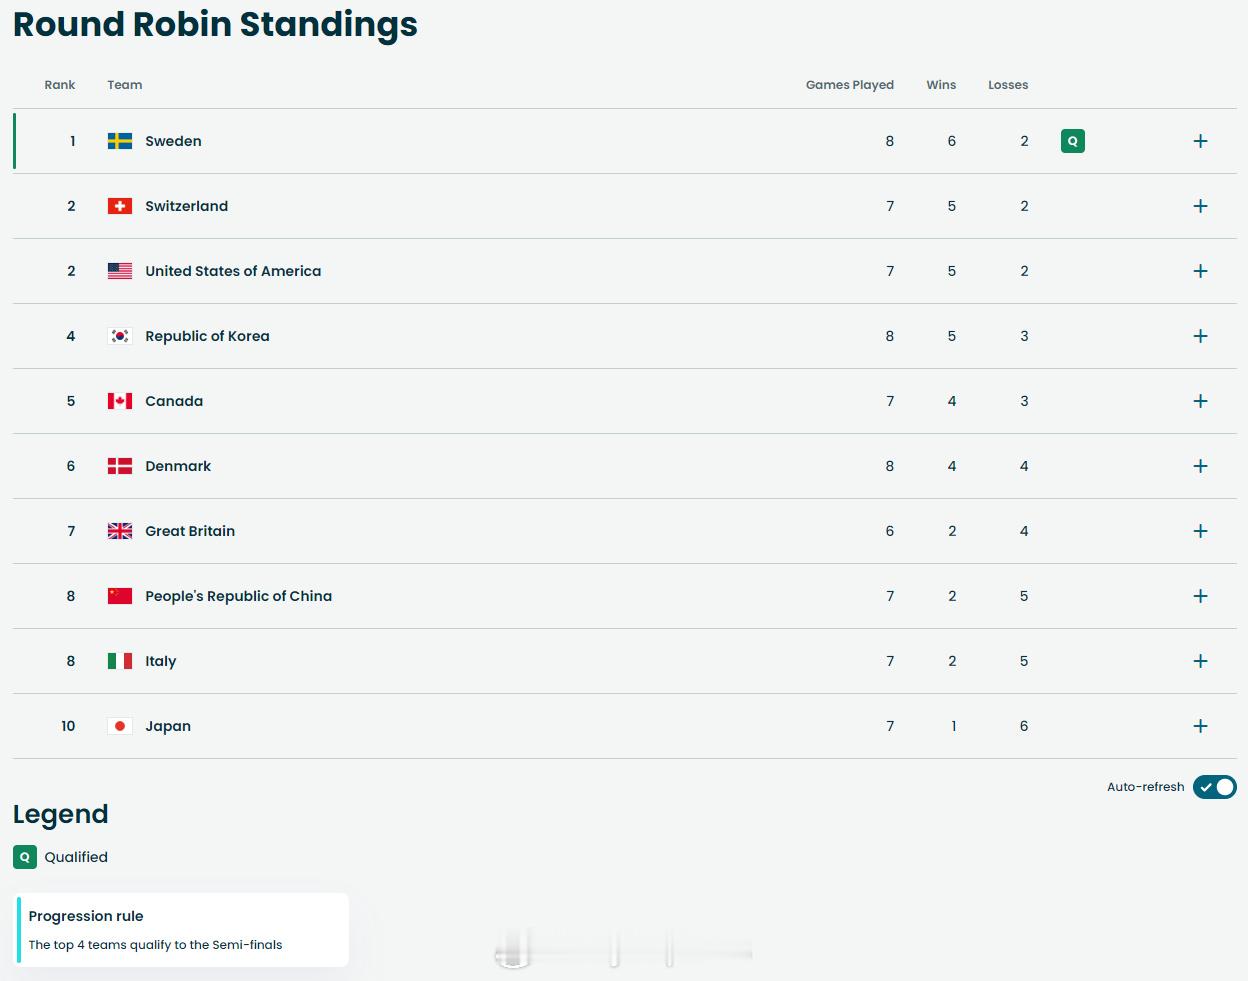
Task: Click the Losses column header
Action: tap(1008, 85)
